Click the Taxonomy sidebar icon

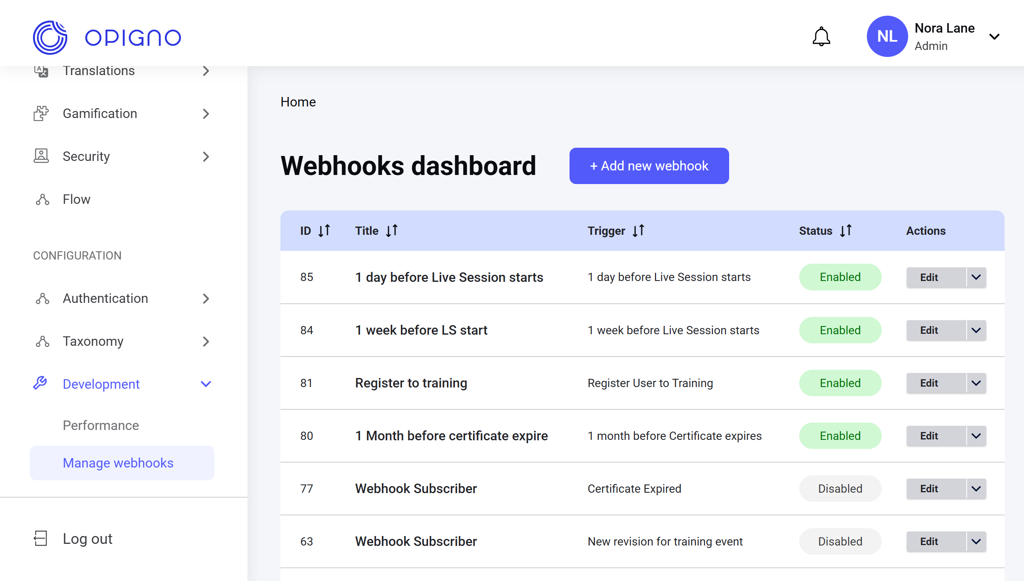(42, 341)
